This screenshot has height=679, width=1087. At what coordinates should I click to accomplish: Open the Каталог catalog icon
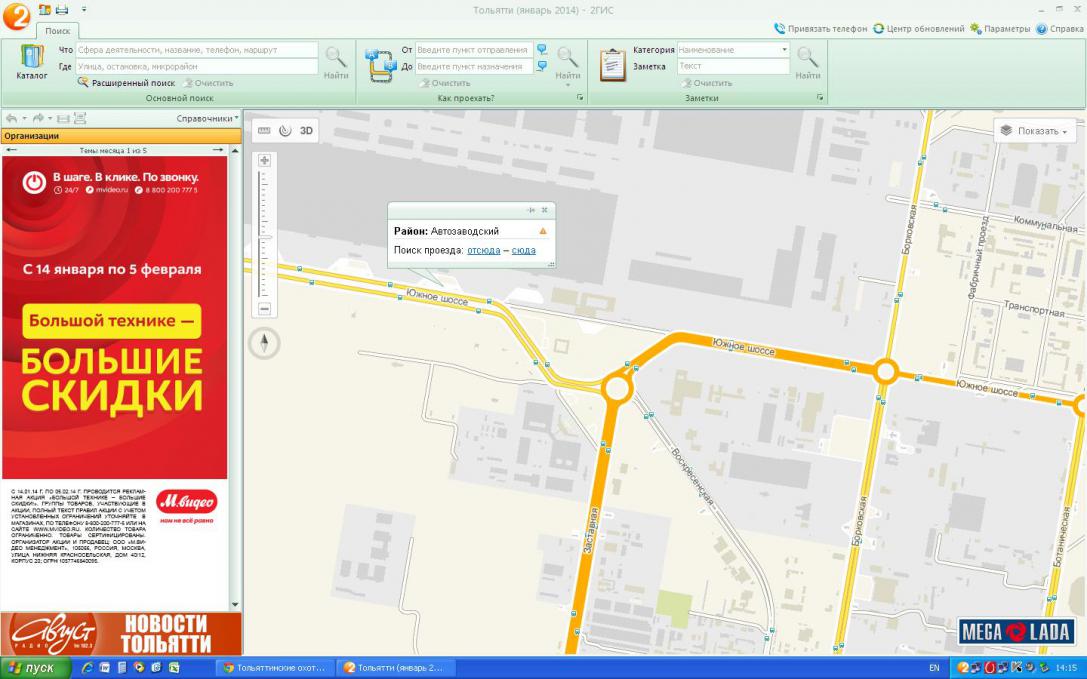point(31,62)
